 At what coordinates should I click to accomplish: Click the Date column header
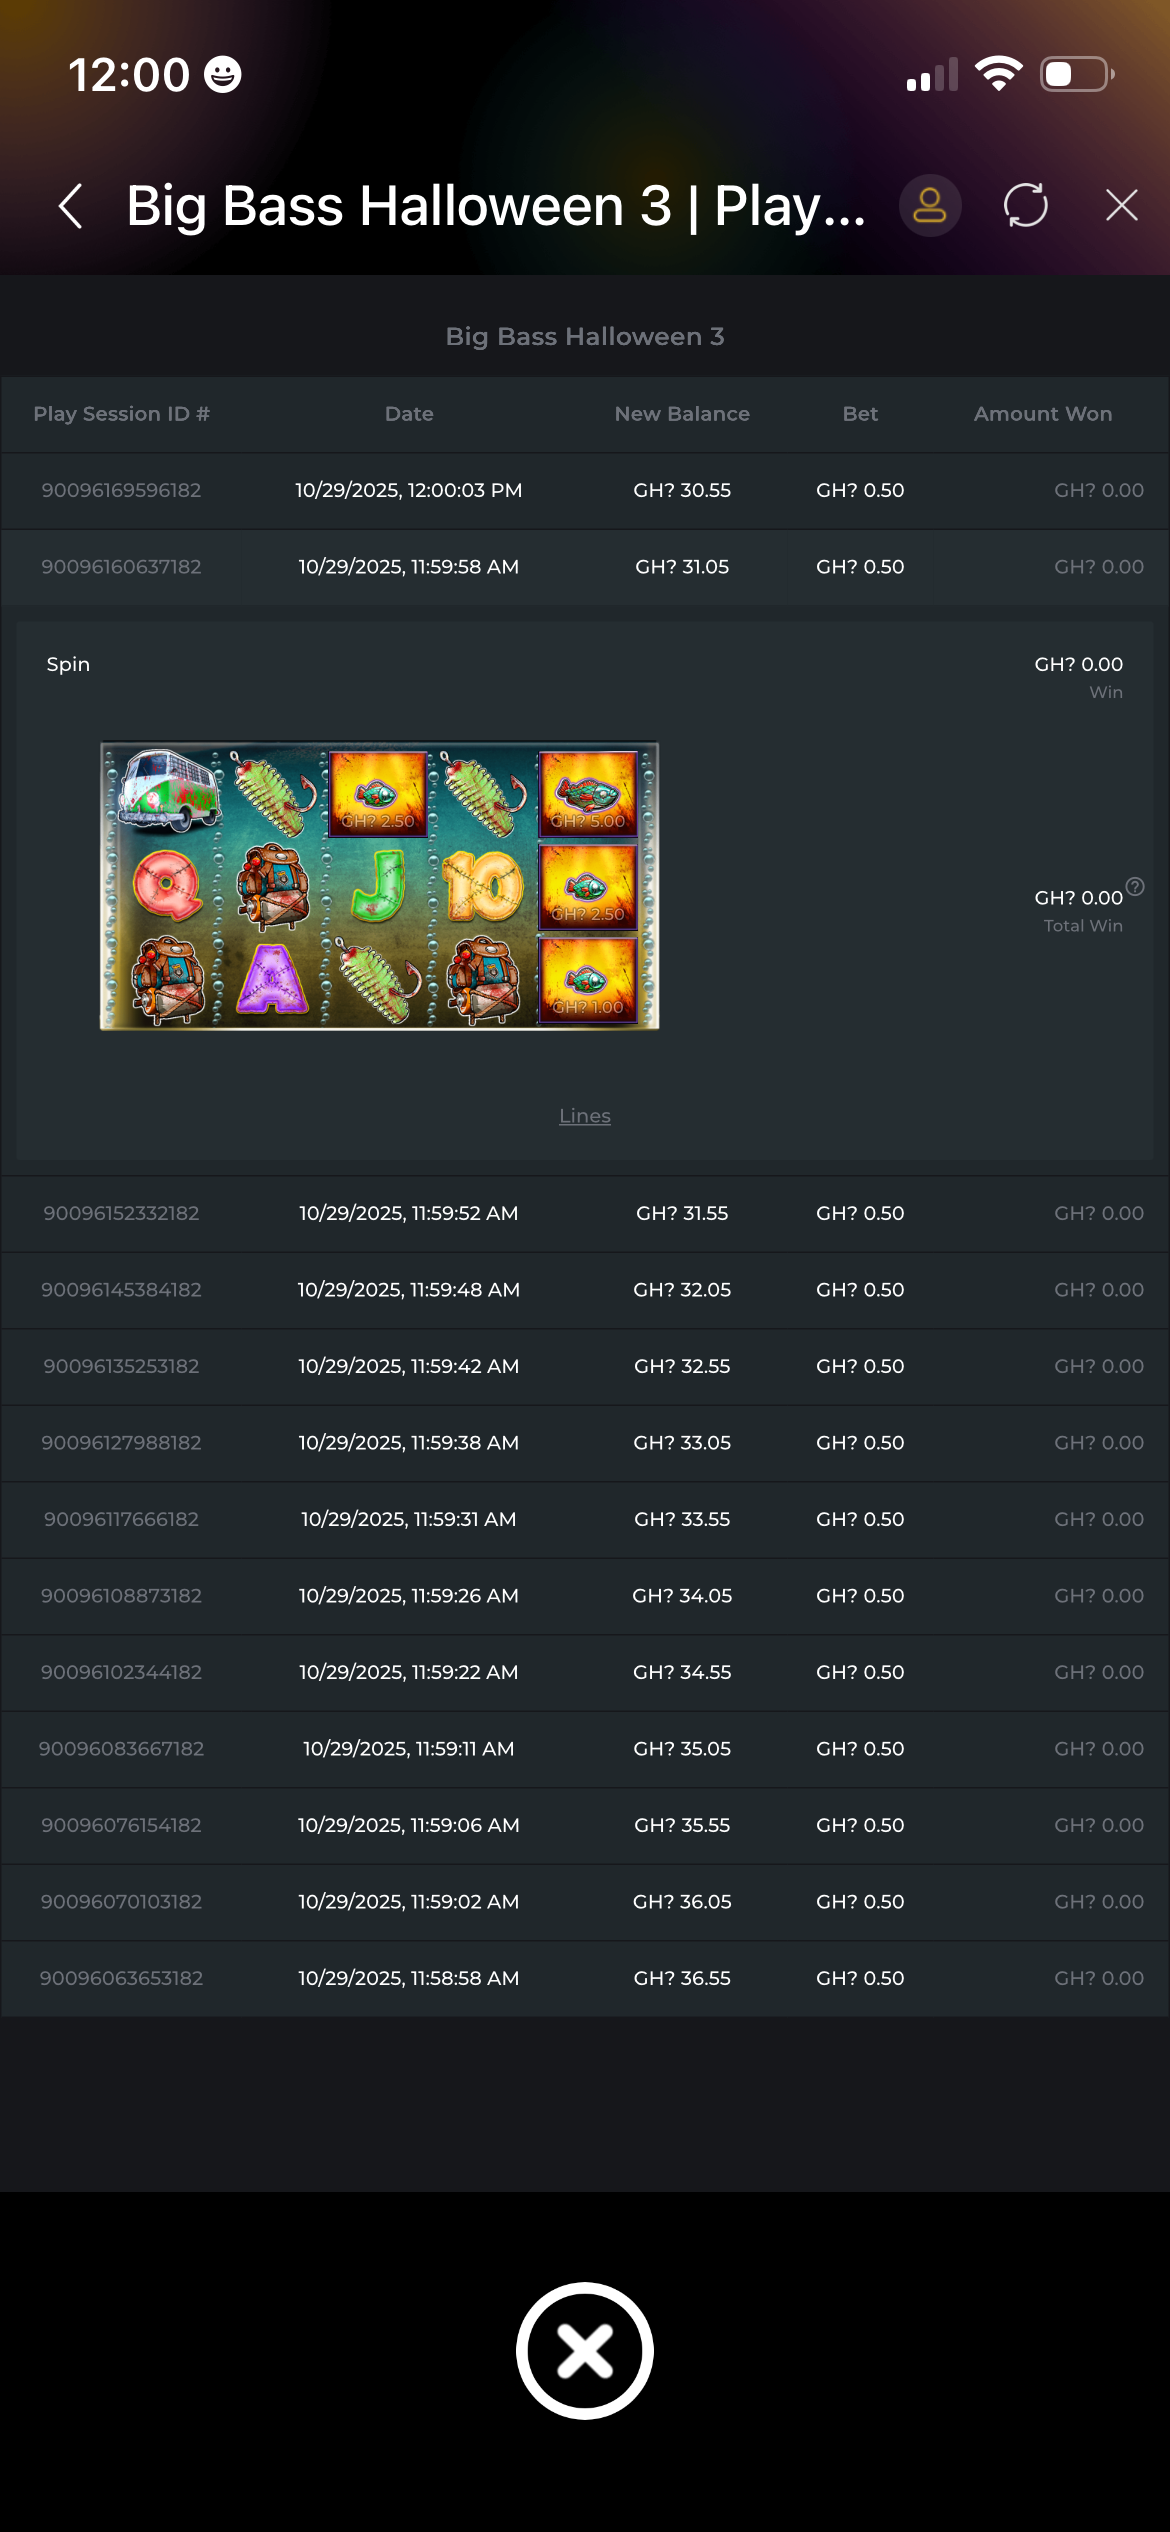[409, 414]
